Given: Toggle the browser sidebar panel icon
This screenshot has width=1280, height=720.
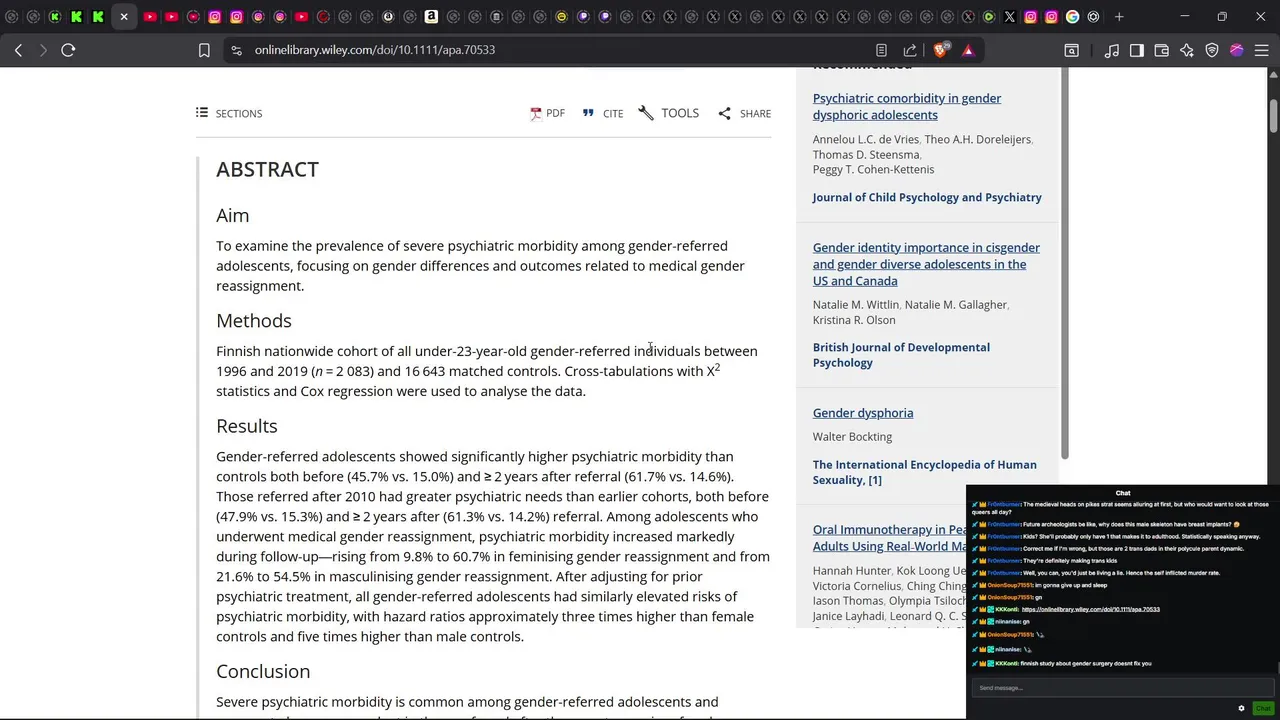Looking at the screenshot, I should pyautogui.click(x=1137, y=50).
